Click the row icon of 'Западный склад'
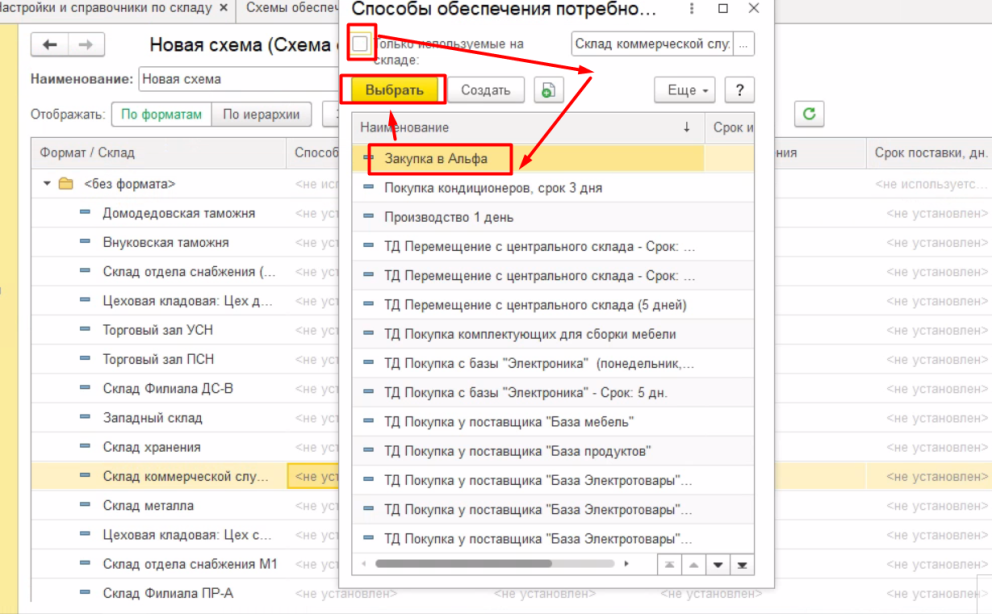The height and width of the screenshot is (614, 992). click(85, 417)
